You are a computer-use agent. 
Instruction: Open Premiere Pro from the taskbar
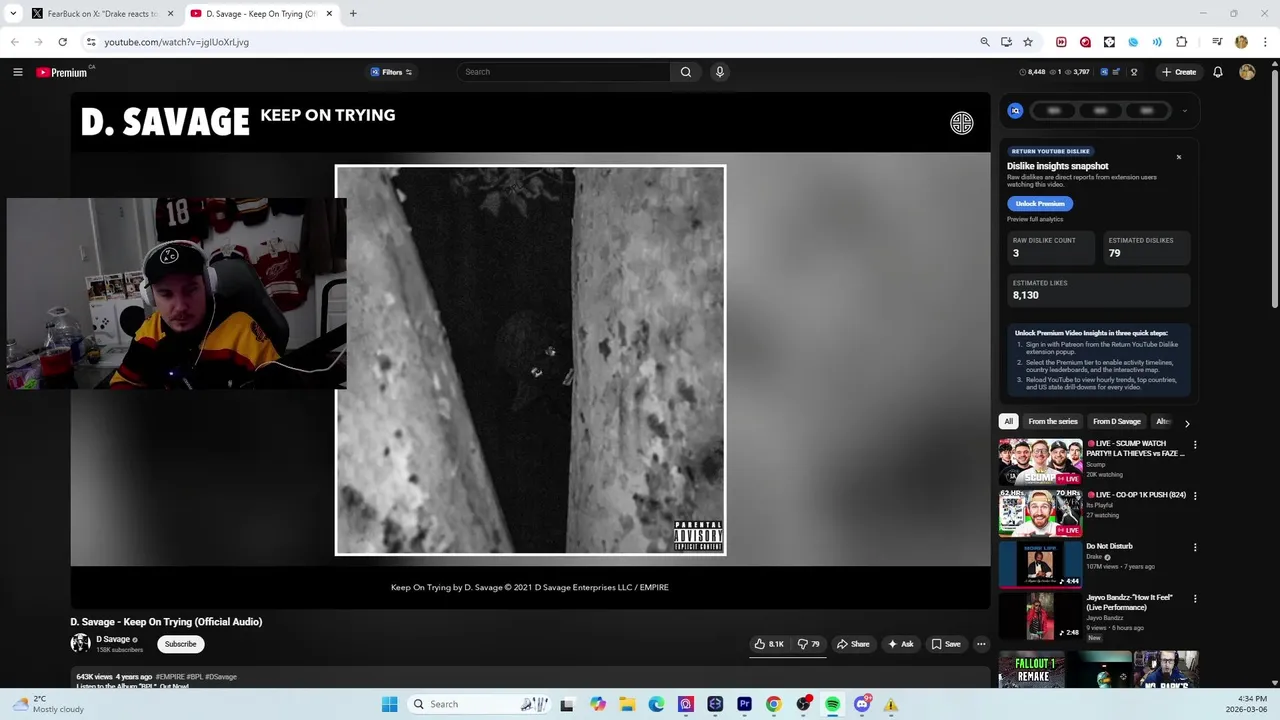pyautogui.click(x=744, y=704)
